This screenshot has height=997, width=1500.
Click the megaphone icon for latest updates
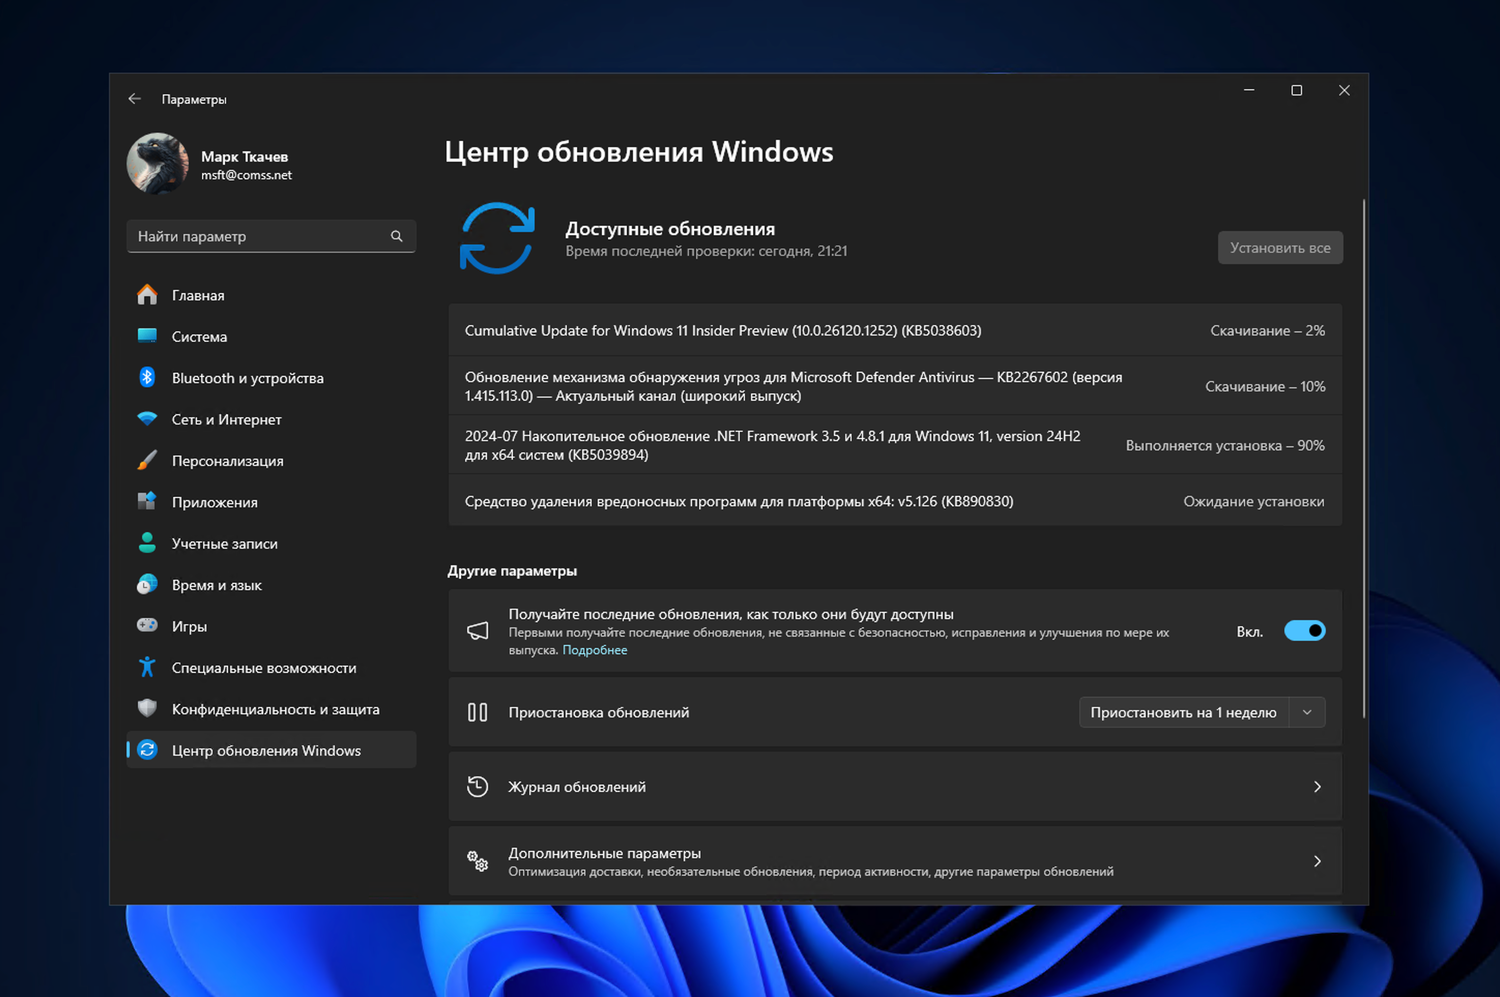point(478,631)
